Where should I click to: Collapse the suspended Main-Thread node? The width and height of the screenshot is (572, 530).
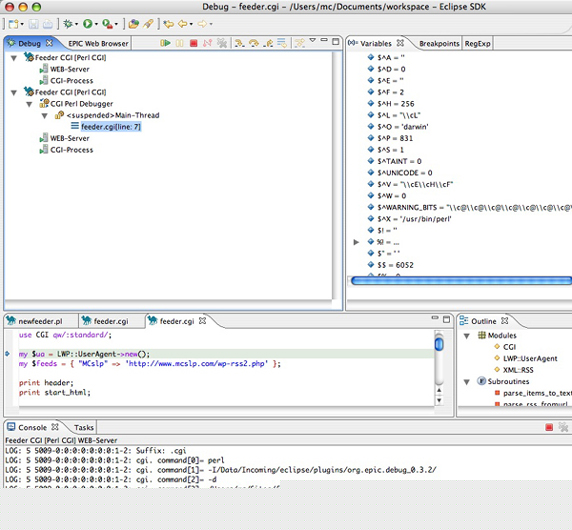pyautogui.click(x=45, y=116)
